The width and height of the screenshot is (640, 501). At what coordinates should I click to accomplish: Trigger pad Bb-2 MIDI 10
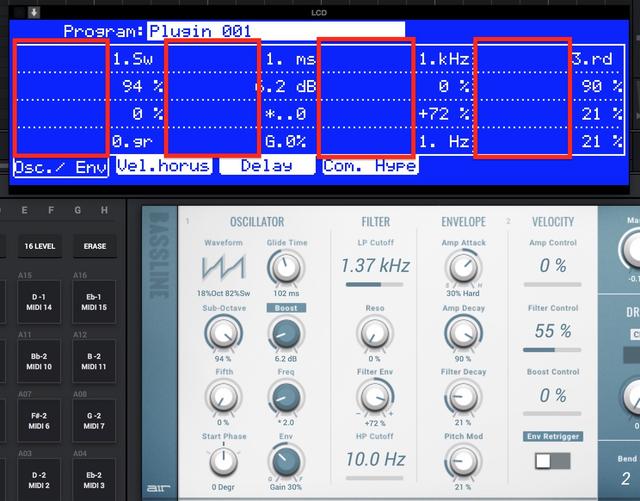click(x=39, y=361)
